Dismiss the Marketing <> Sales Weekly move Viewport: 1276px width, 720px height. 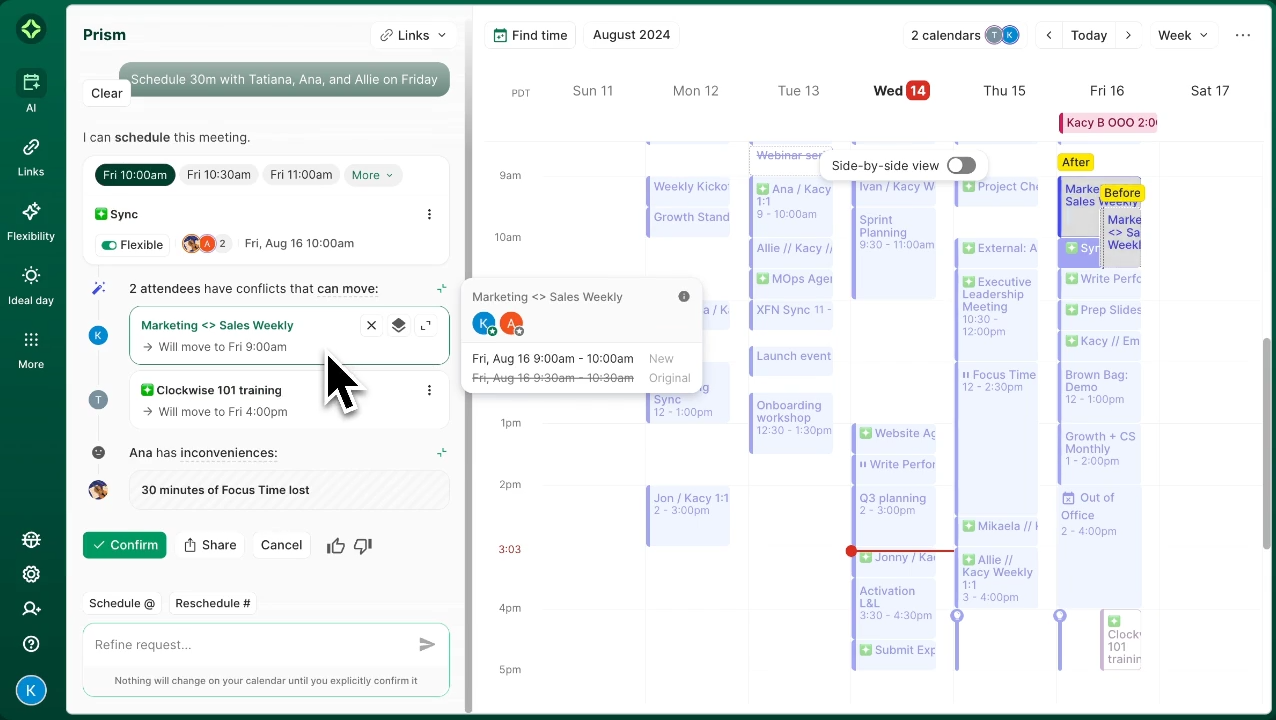point(371,325)
